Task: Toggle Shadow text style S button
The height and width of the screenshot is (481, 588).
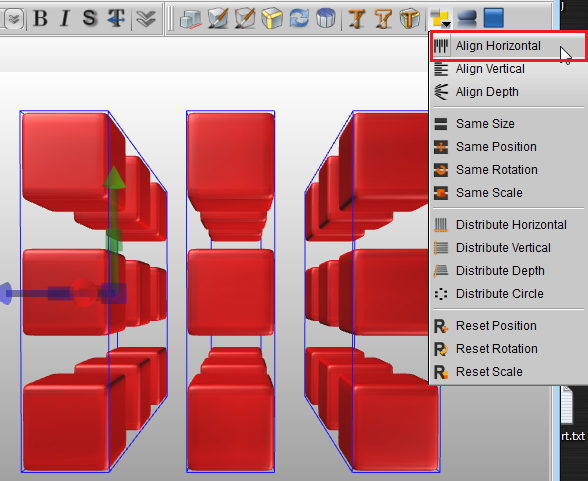Action: [90, 18]
